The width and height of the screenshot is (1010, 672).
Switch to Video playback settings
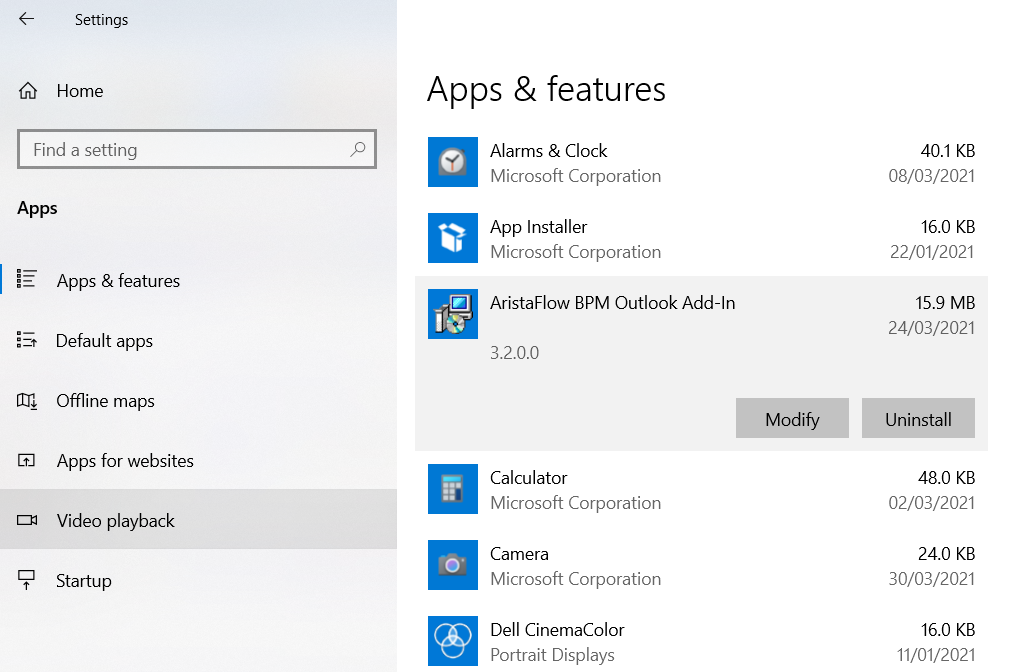(x=198, y=519)
